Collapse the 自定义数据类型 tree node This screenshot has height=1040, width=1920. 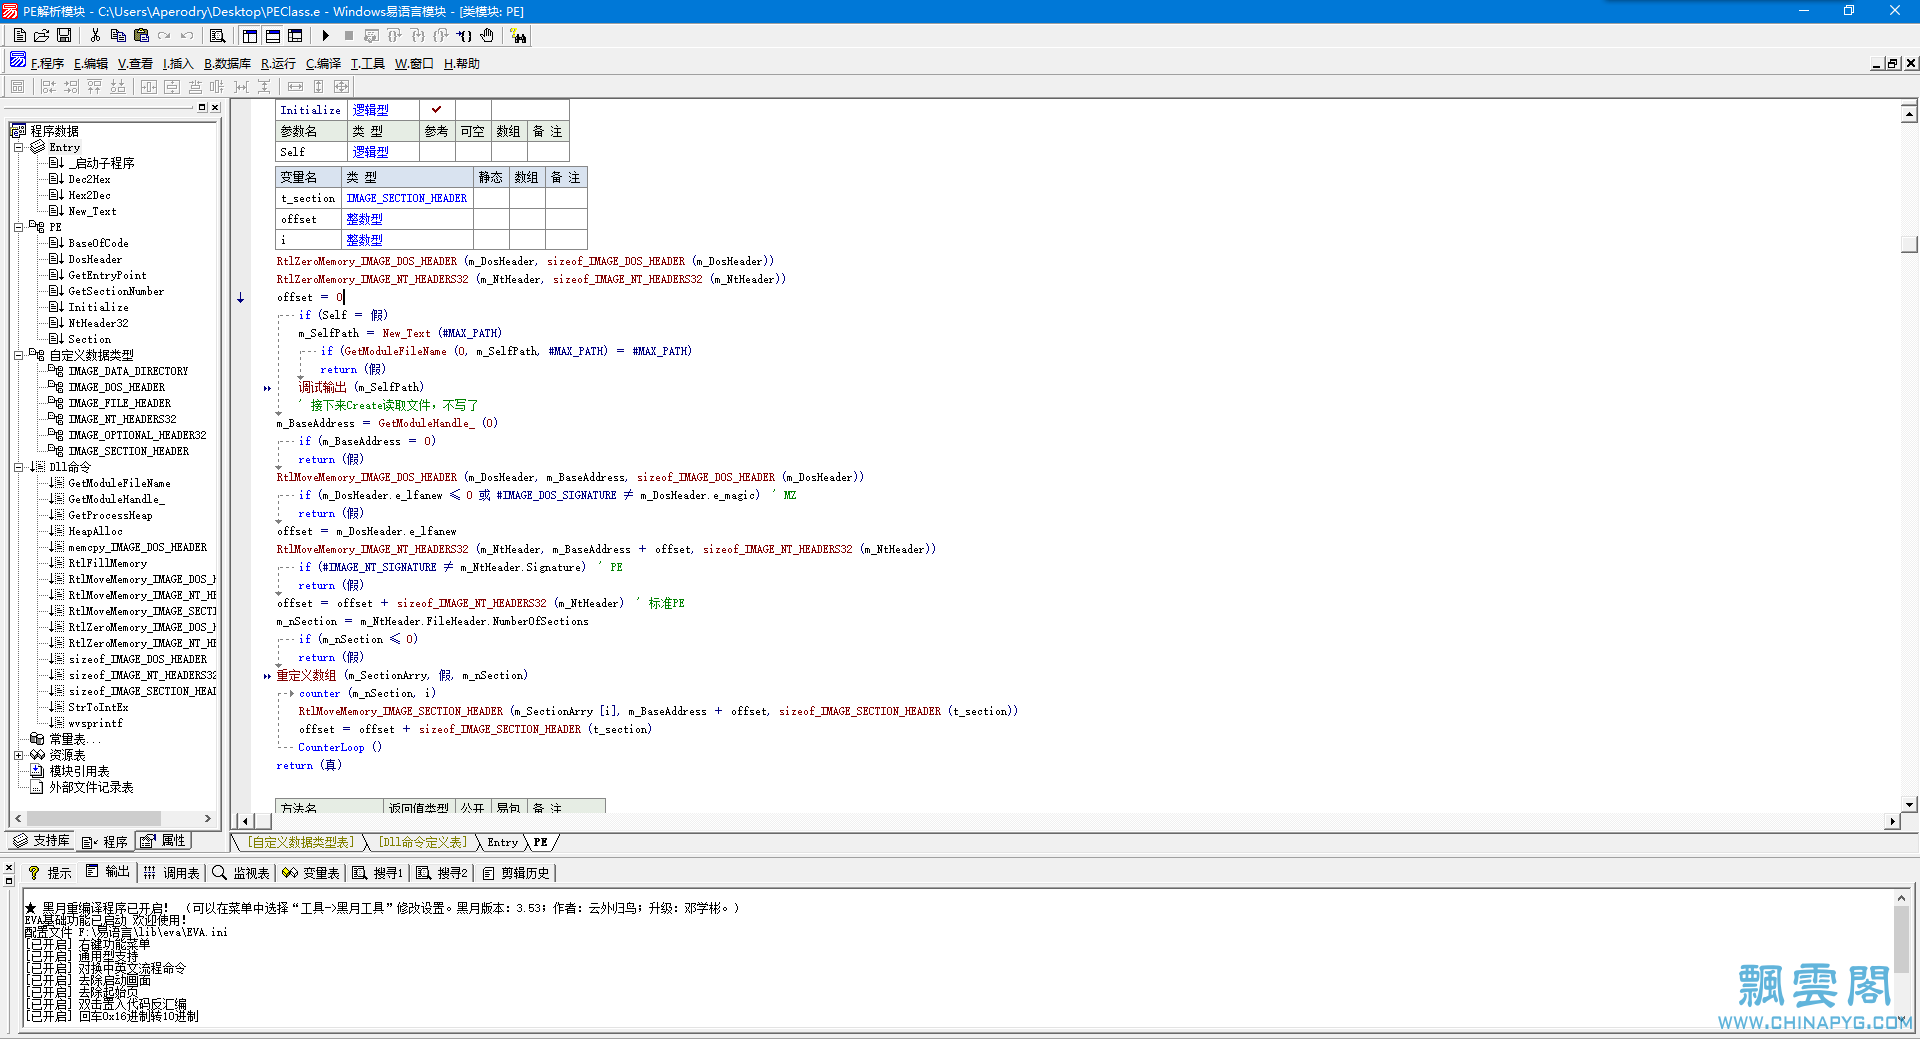click(x=18, y=355)
